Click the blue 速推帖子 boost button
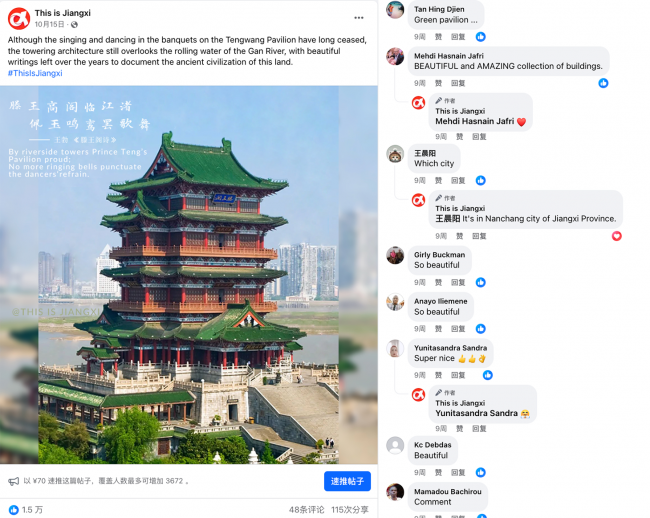The height and width of the screenshot is (518, 650). point(347,481)
